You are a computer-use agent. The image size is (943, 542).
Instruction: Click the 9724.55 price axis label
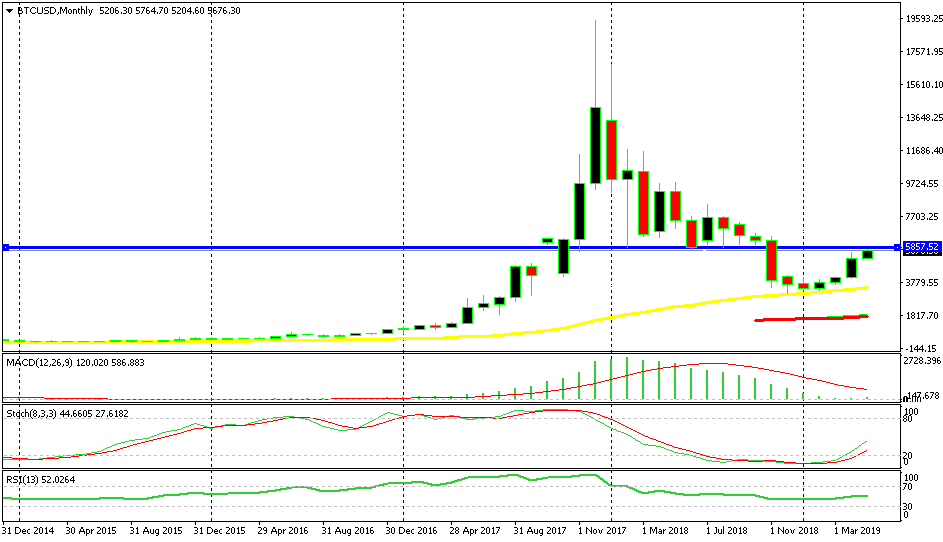point(923,183)
